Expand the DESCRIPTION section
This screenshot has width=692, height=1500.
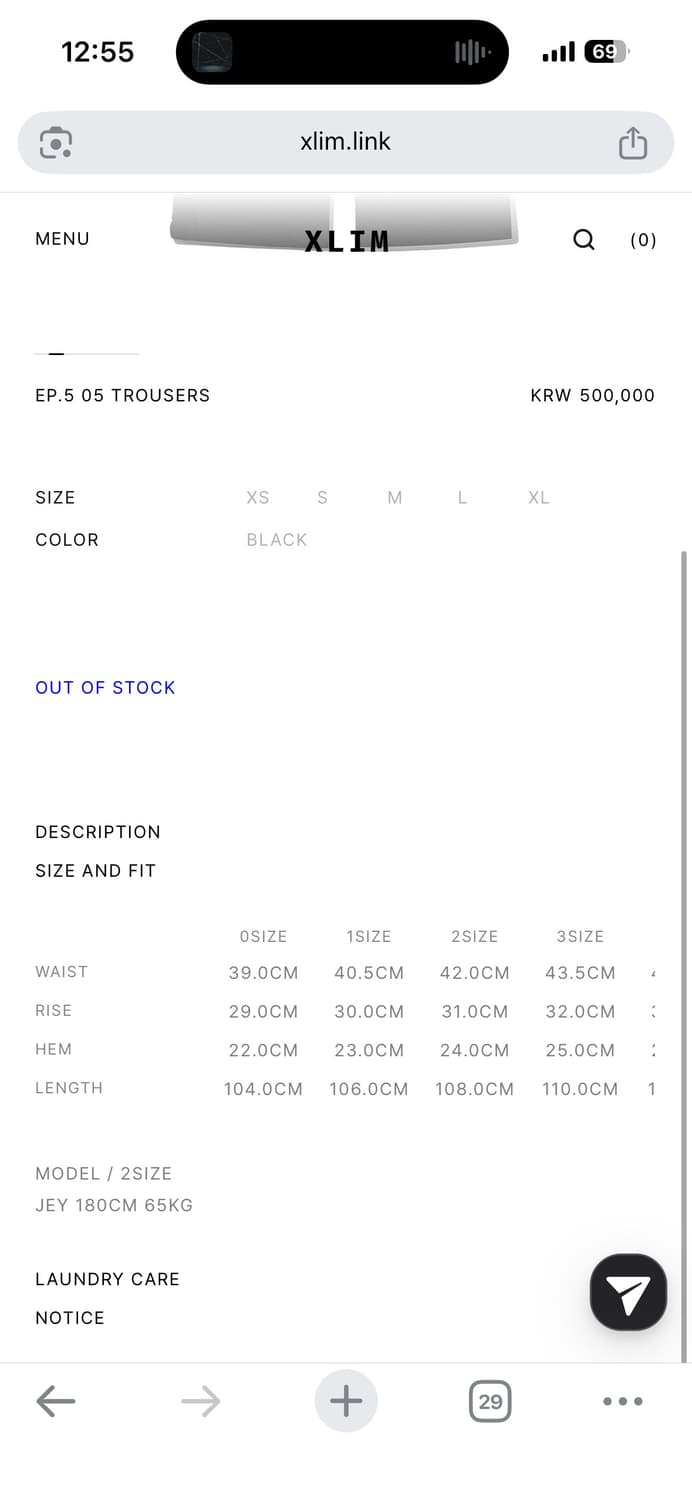[x=98, y=832]
